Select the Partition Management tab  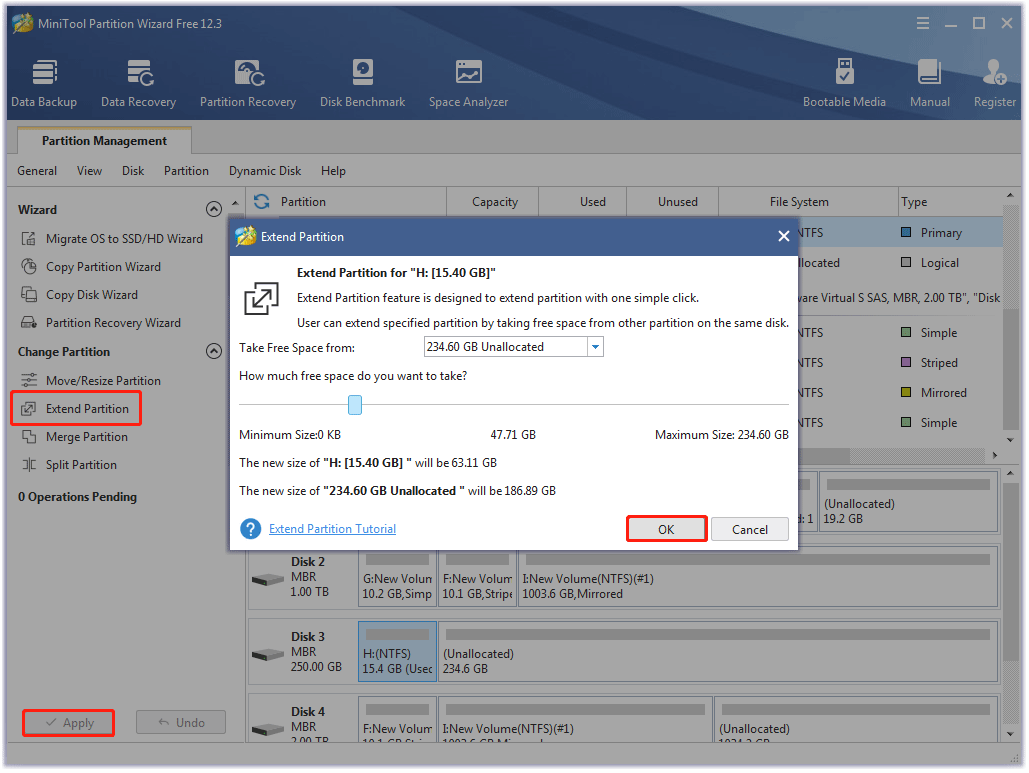tap(104, 141)
